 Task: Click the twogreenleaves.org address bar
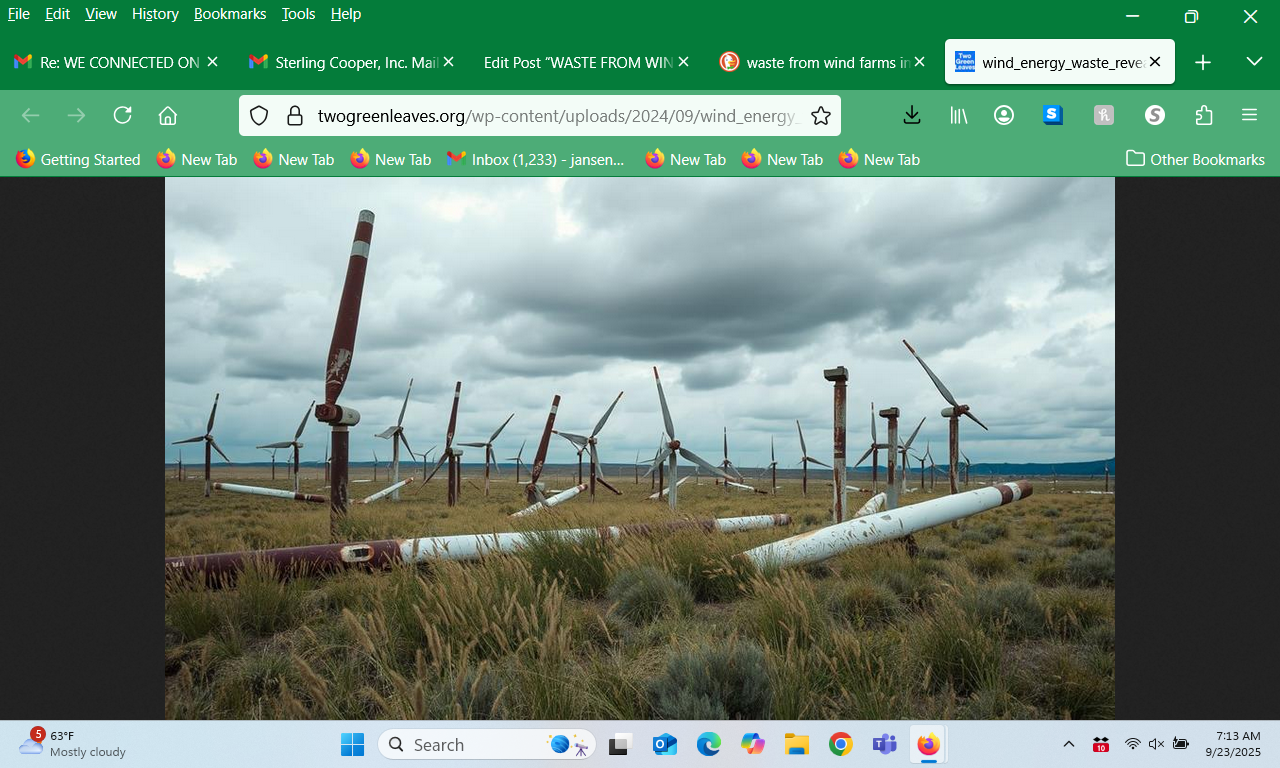click(x=555, y=116)
